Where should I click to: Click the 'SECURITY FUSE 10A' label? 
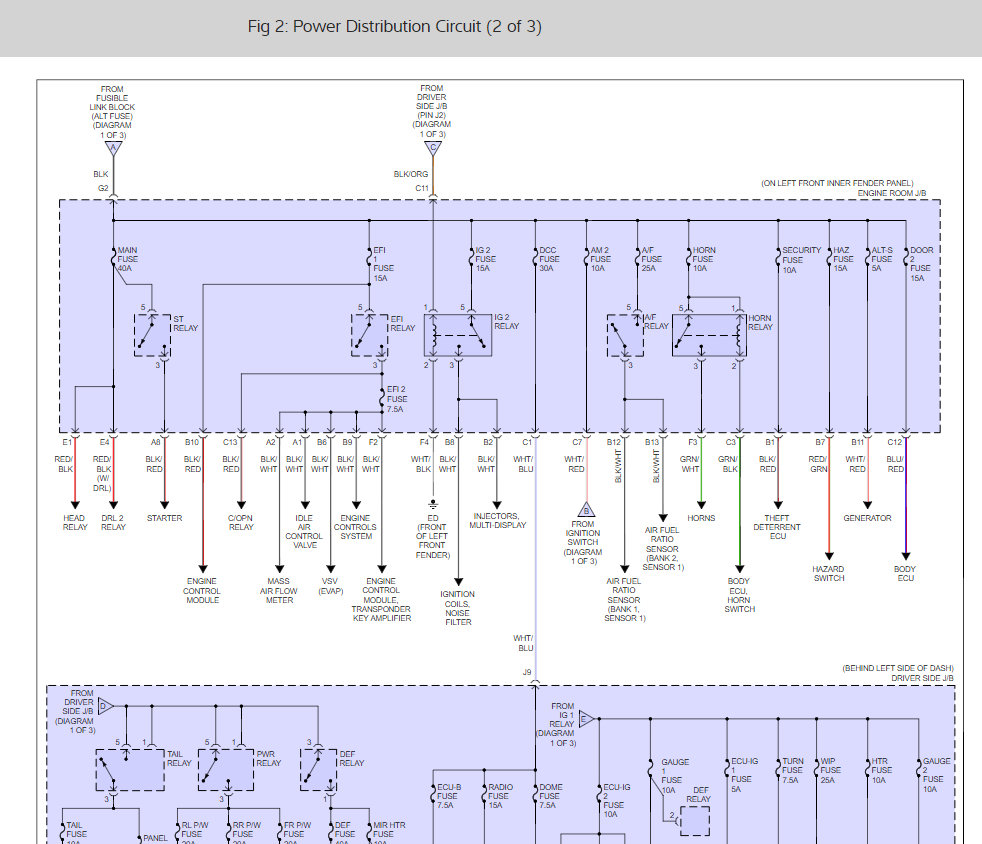[801, 260]
